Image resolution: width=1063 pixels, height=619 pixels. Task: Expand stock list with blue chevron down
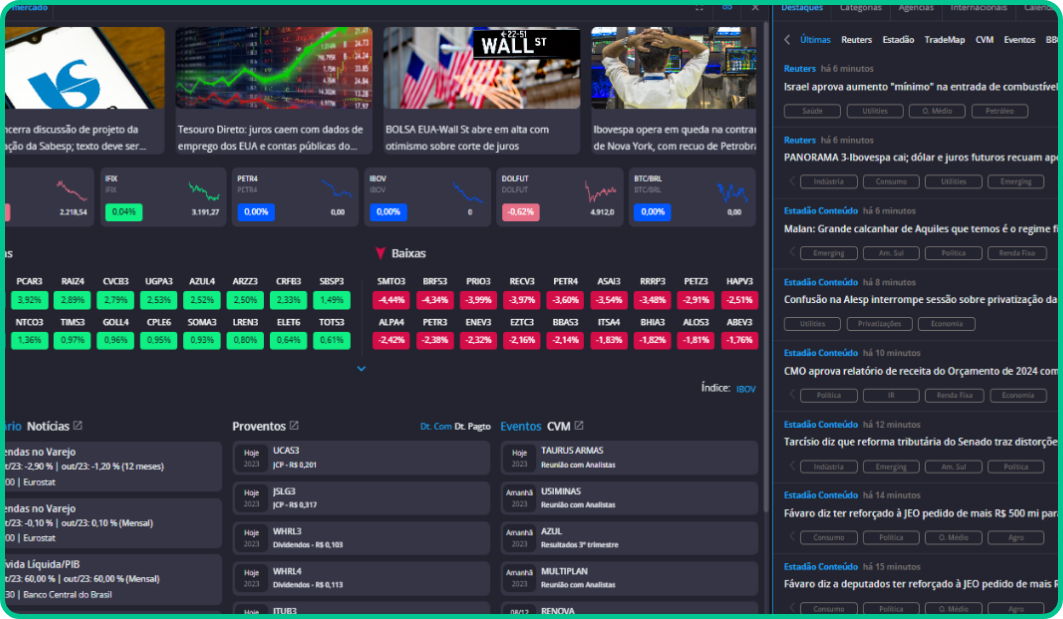coord(362,369)
